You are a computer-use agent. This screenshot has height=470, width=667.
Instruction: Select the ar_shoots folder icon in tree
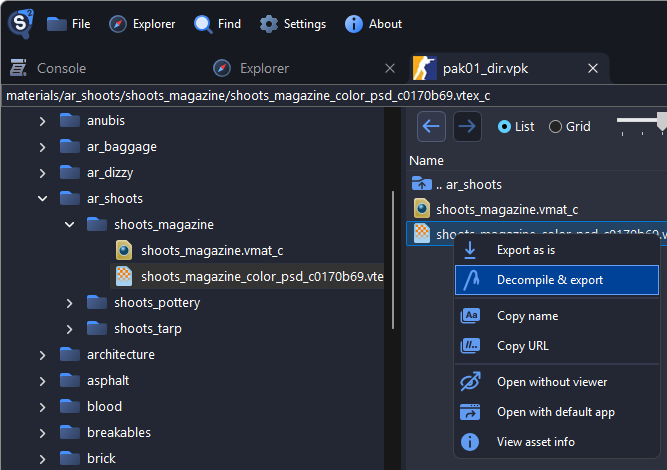coord(70,198)
